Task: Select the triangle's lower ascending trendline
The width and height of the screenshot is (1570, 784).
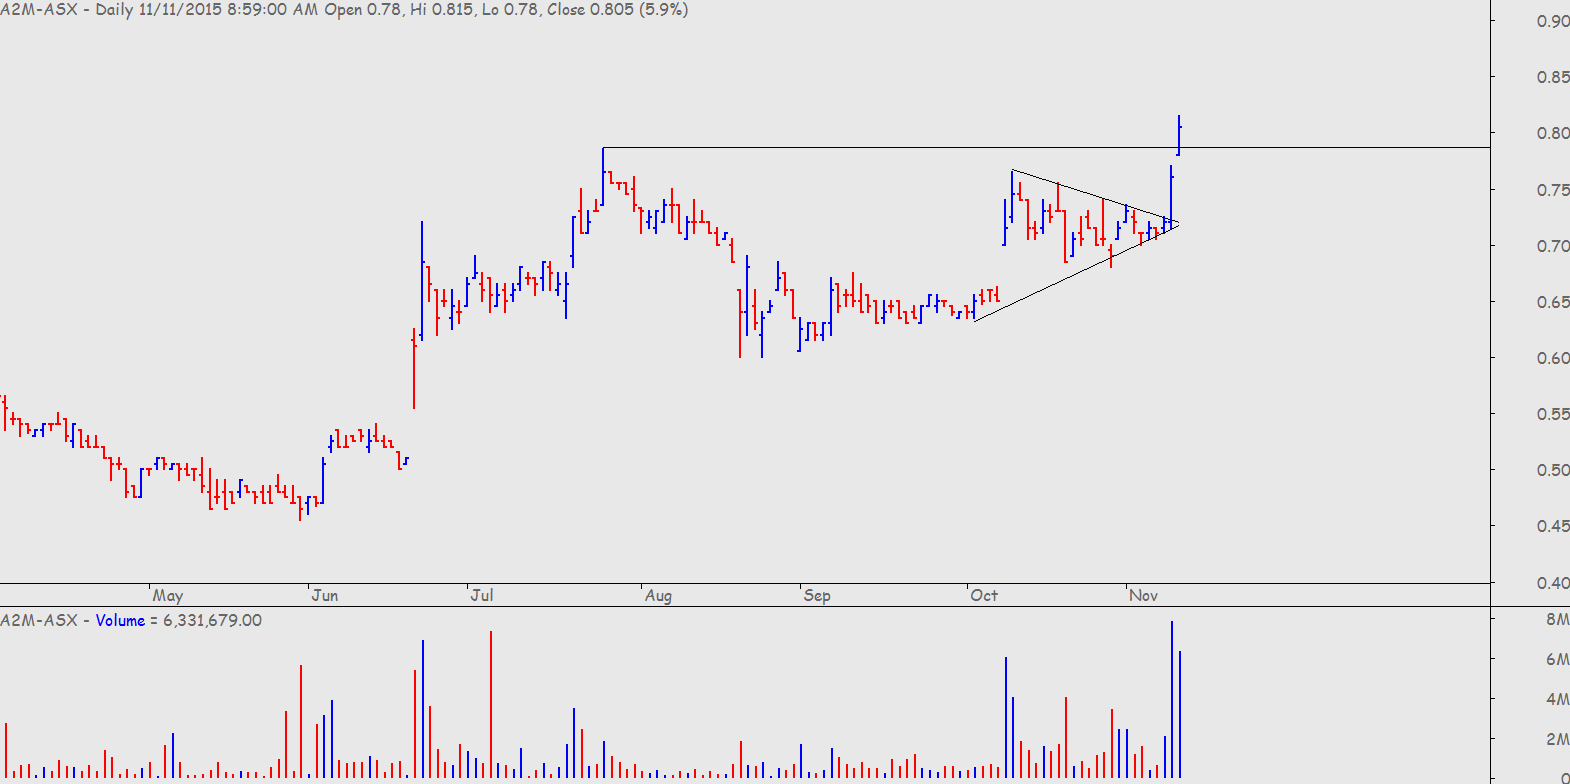Action: pos(1076,272)
